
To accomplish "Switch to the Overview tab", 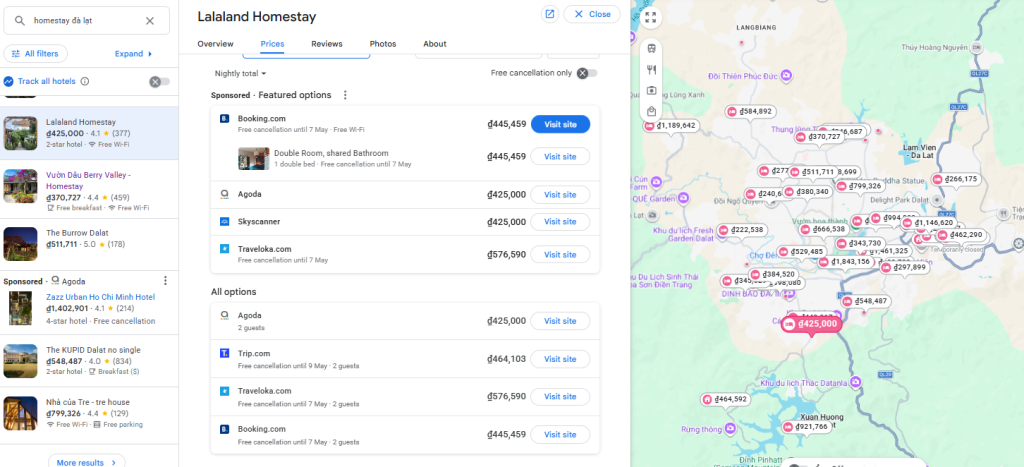I will [216, 44].
